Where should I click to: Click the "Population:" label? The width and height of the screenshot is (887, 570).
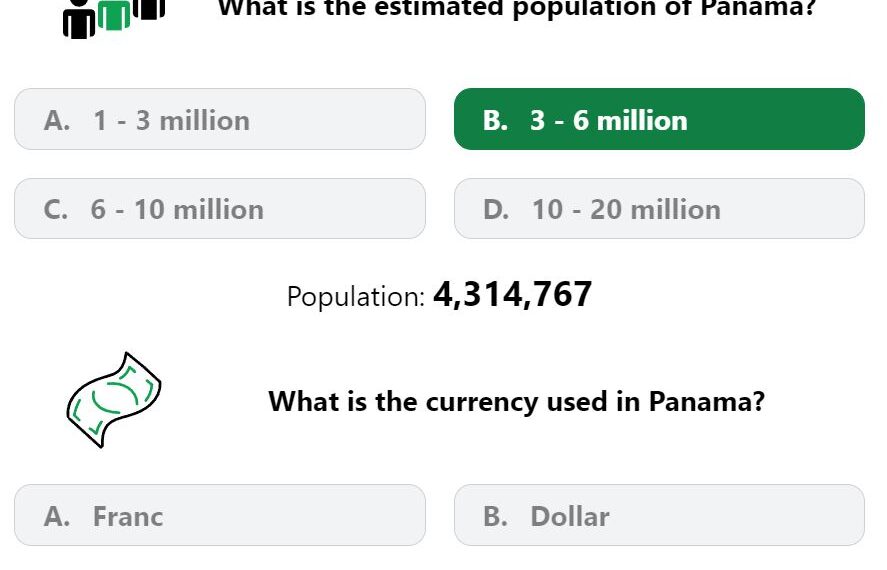pos(356,296)
